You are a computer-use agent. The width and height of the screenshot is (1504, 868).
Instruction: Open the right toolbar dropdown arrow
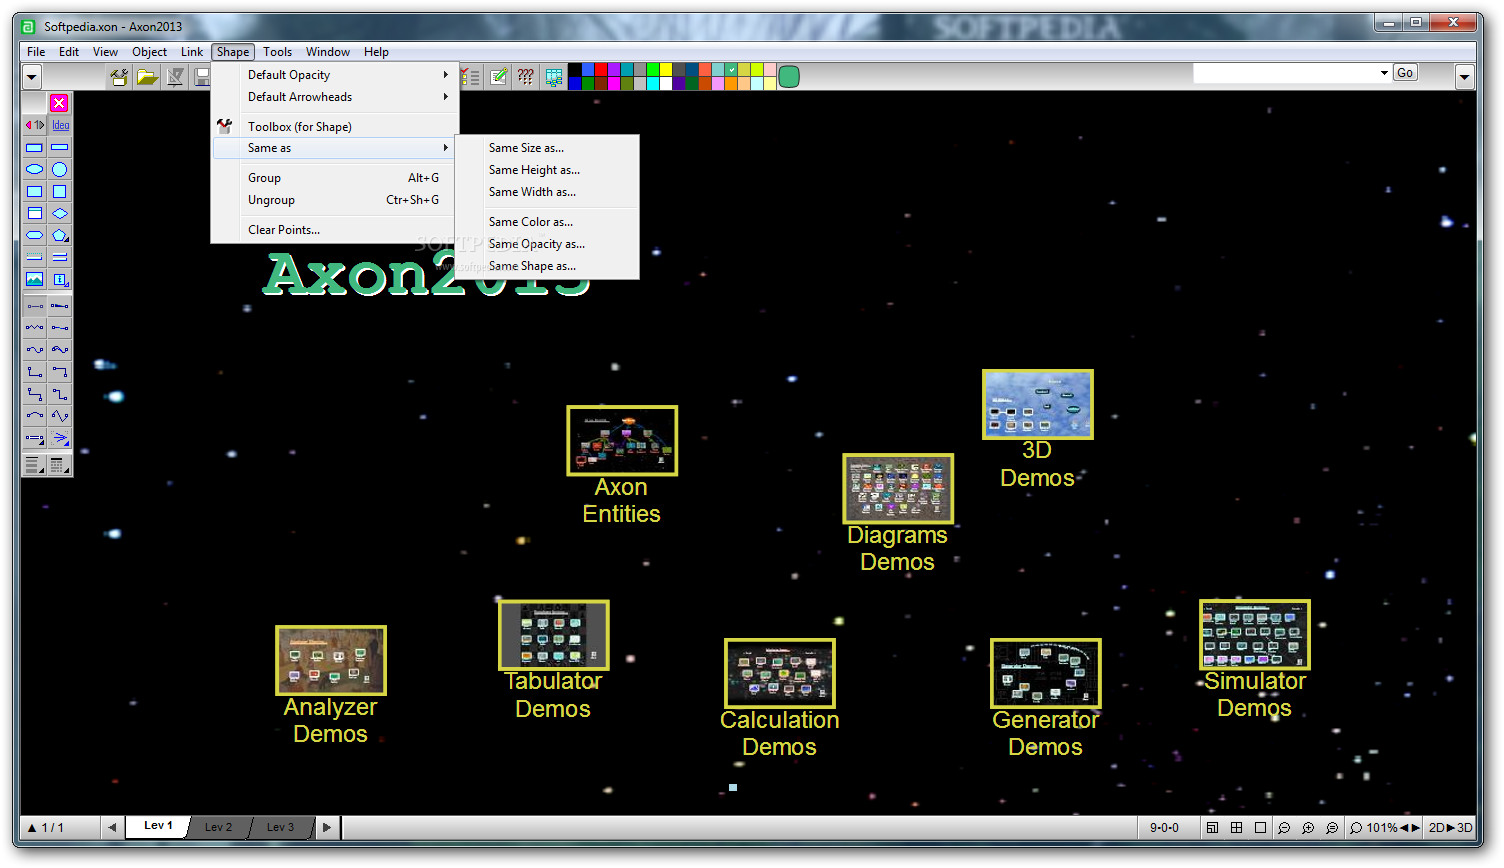pos(1465,76)
